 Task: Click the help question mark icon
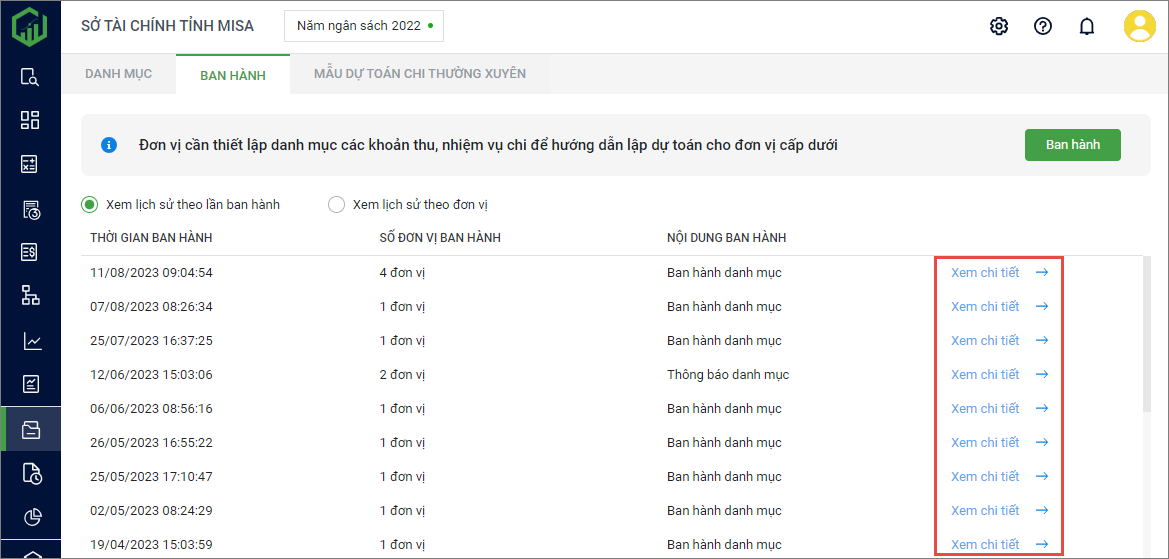[x=1043, y=26]
